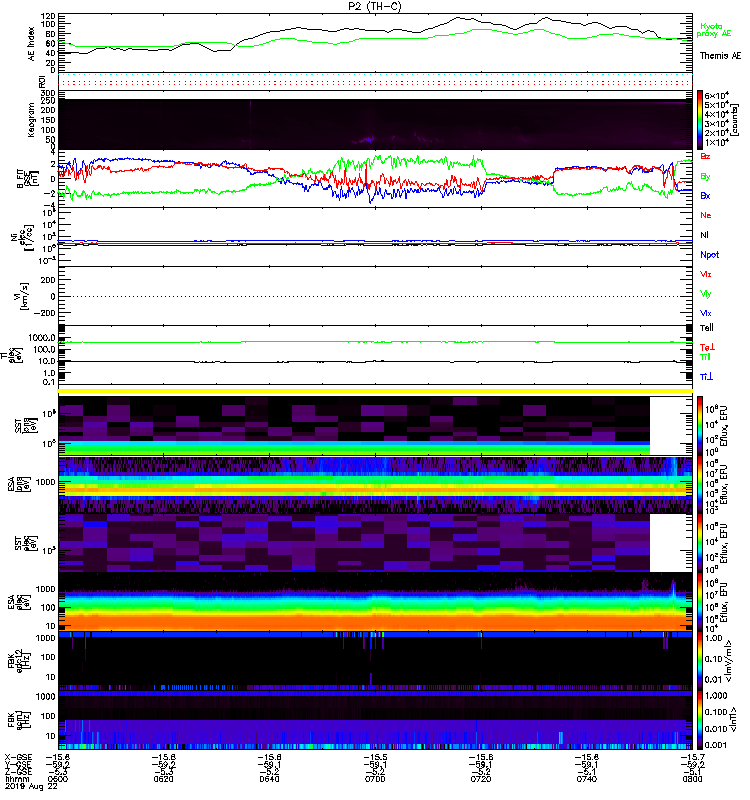Click the 6×10^4 colorbar tick label
750x800 pixels.
coord(717,95)
